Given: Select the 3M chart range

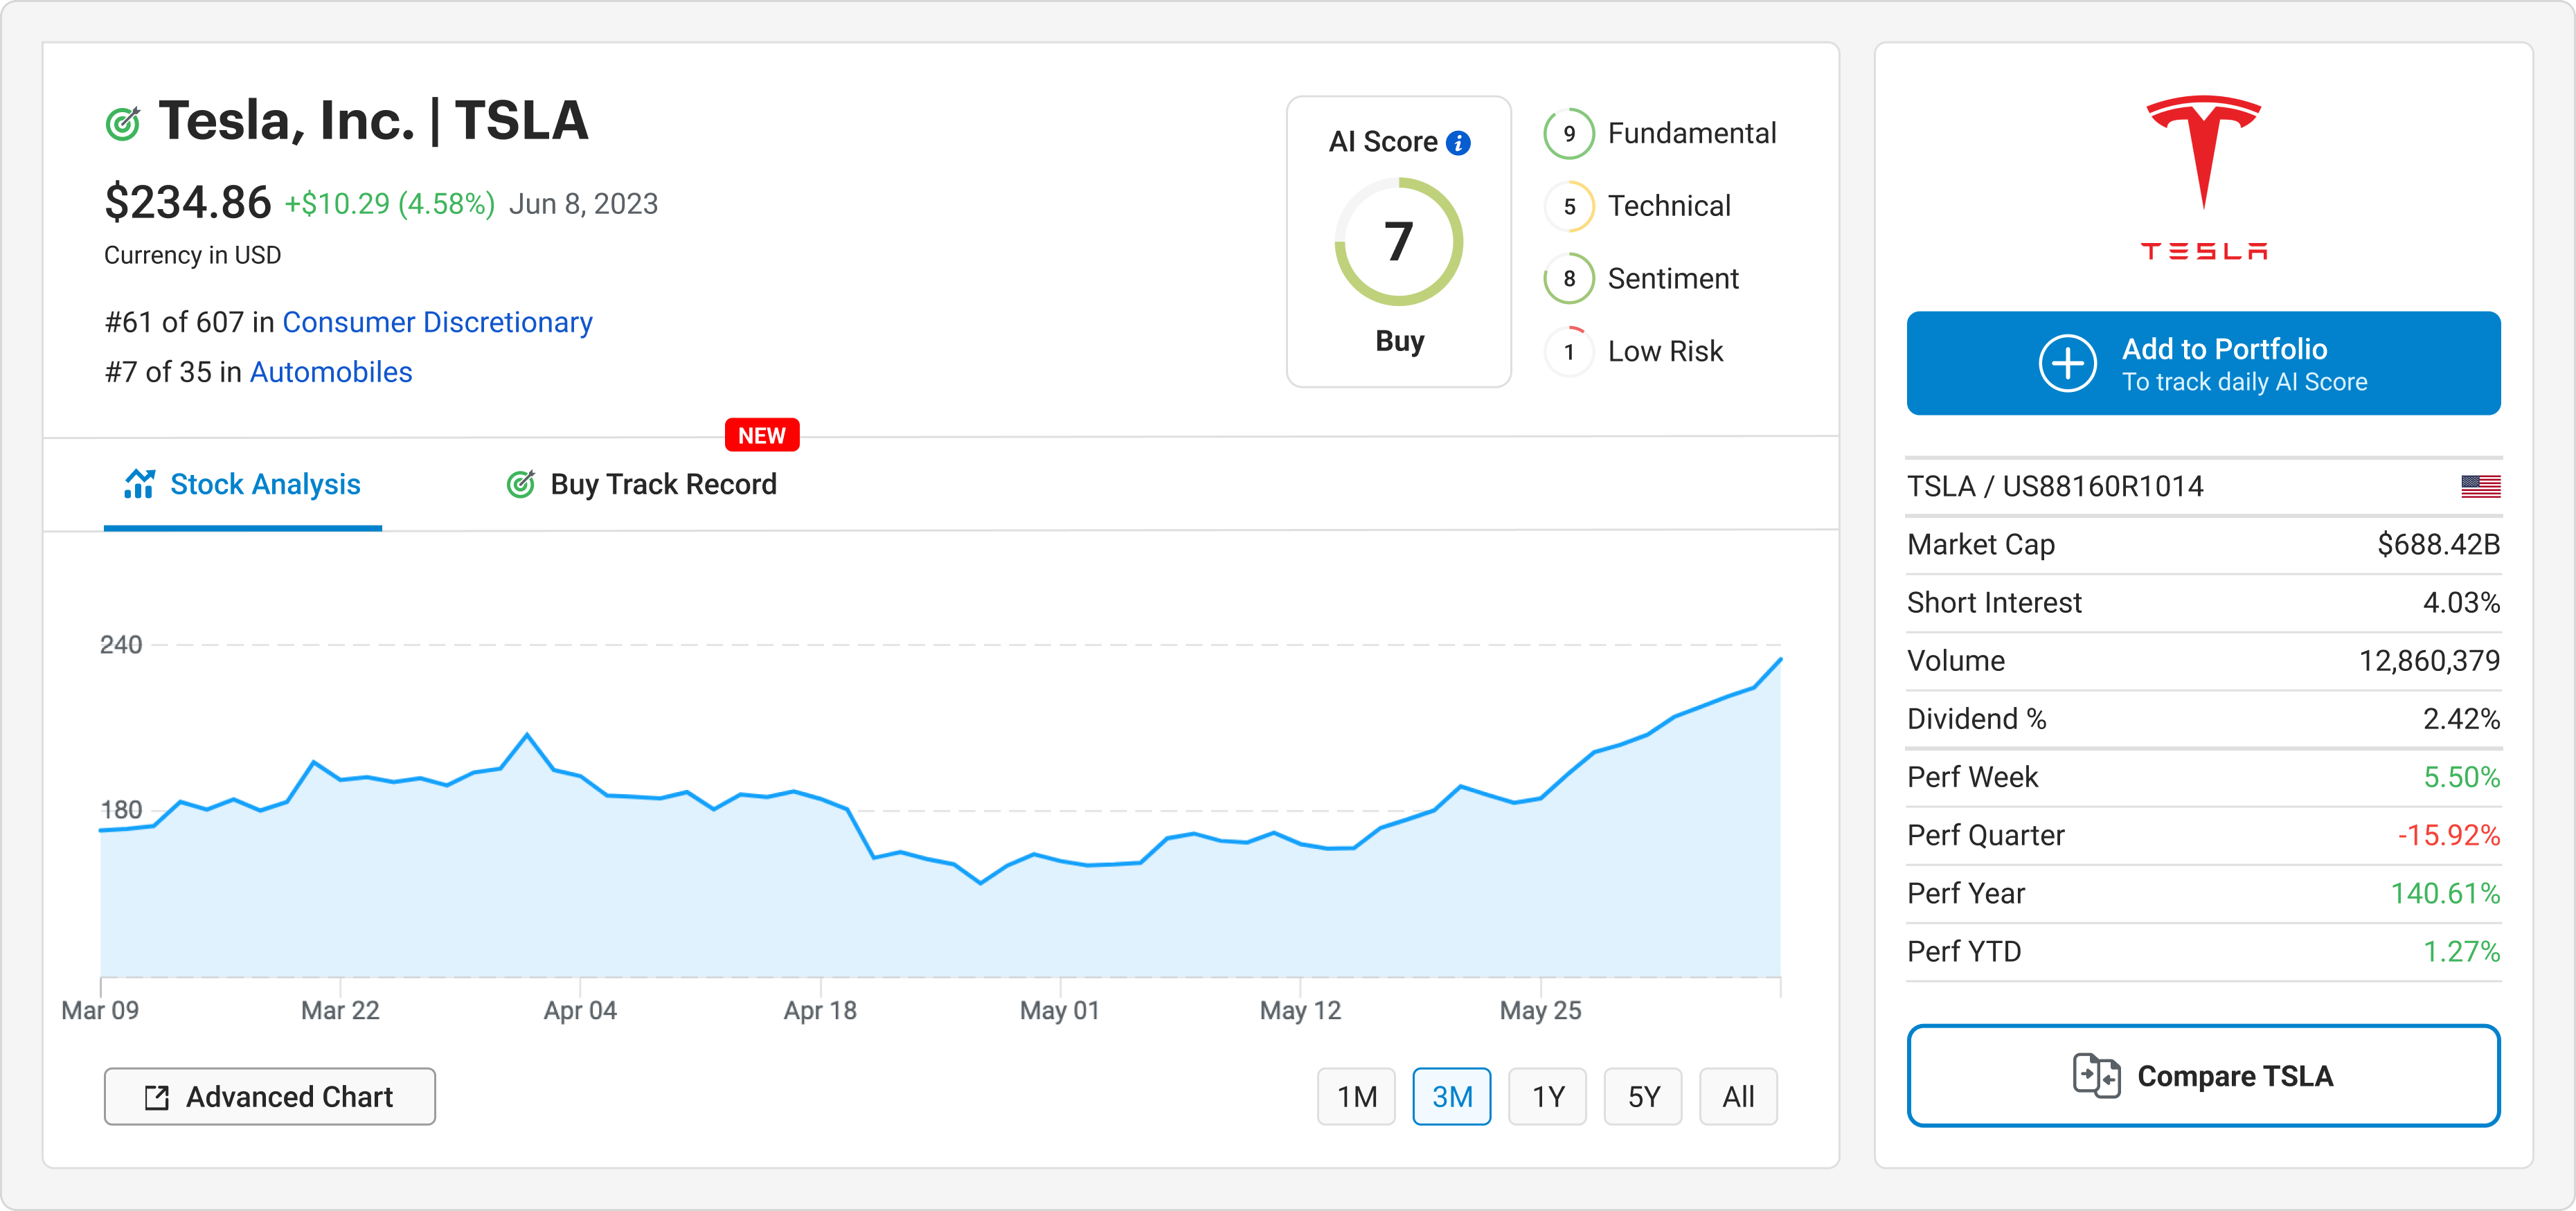Looking at the screenshot, I should (1451, 1097).
